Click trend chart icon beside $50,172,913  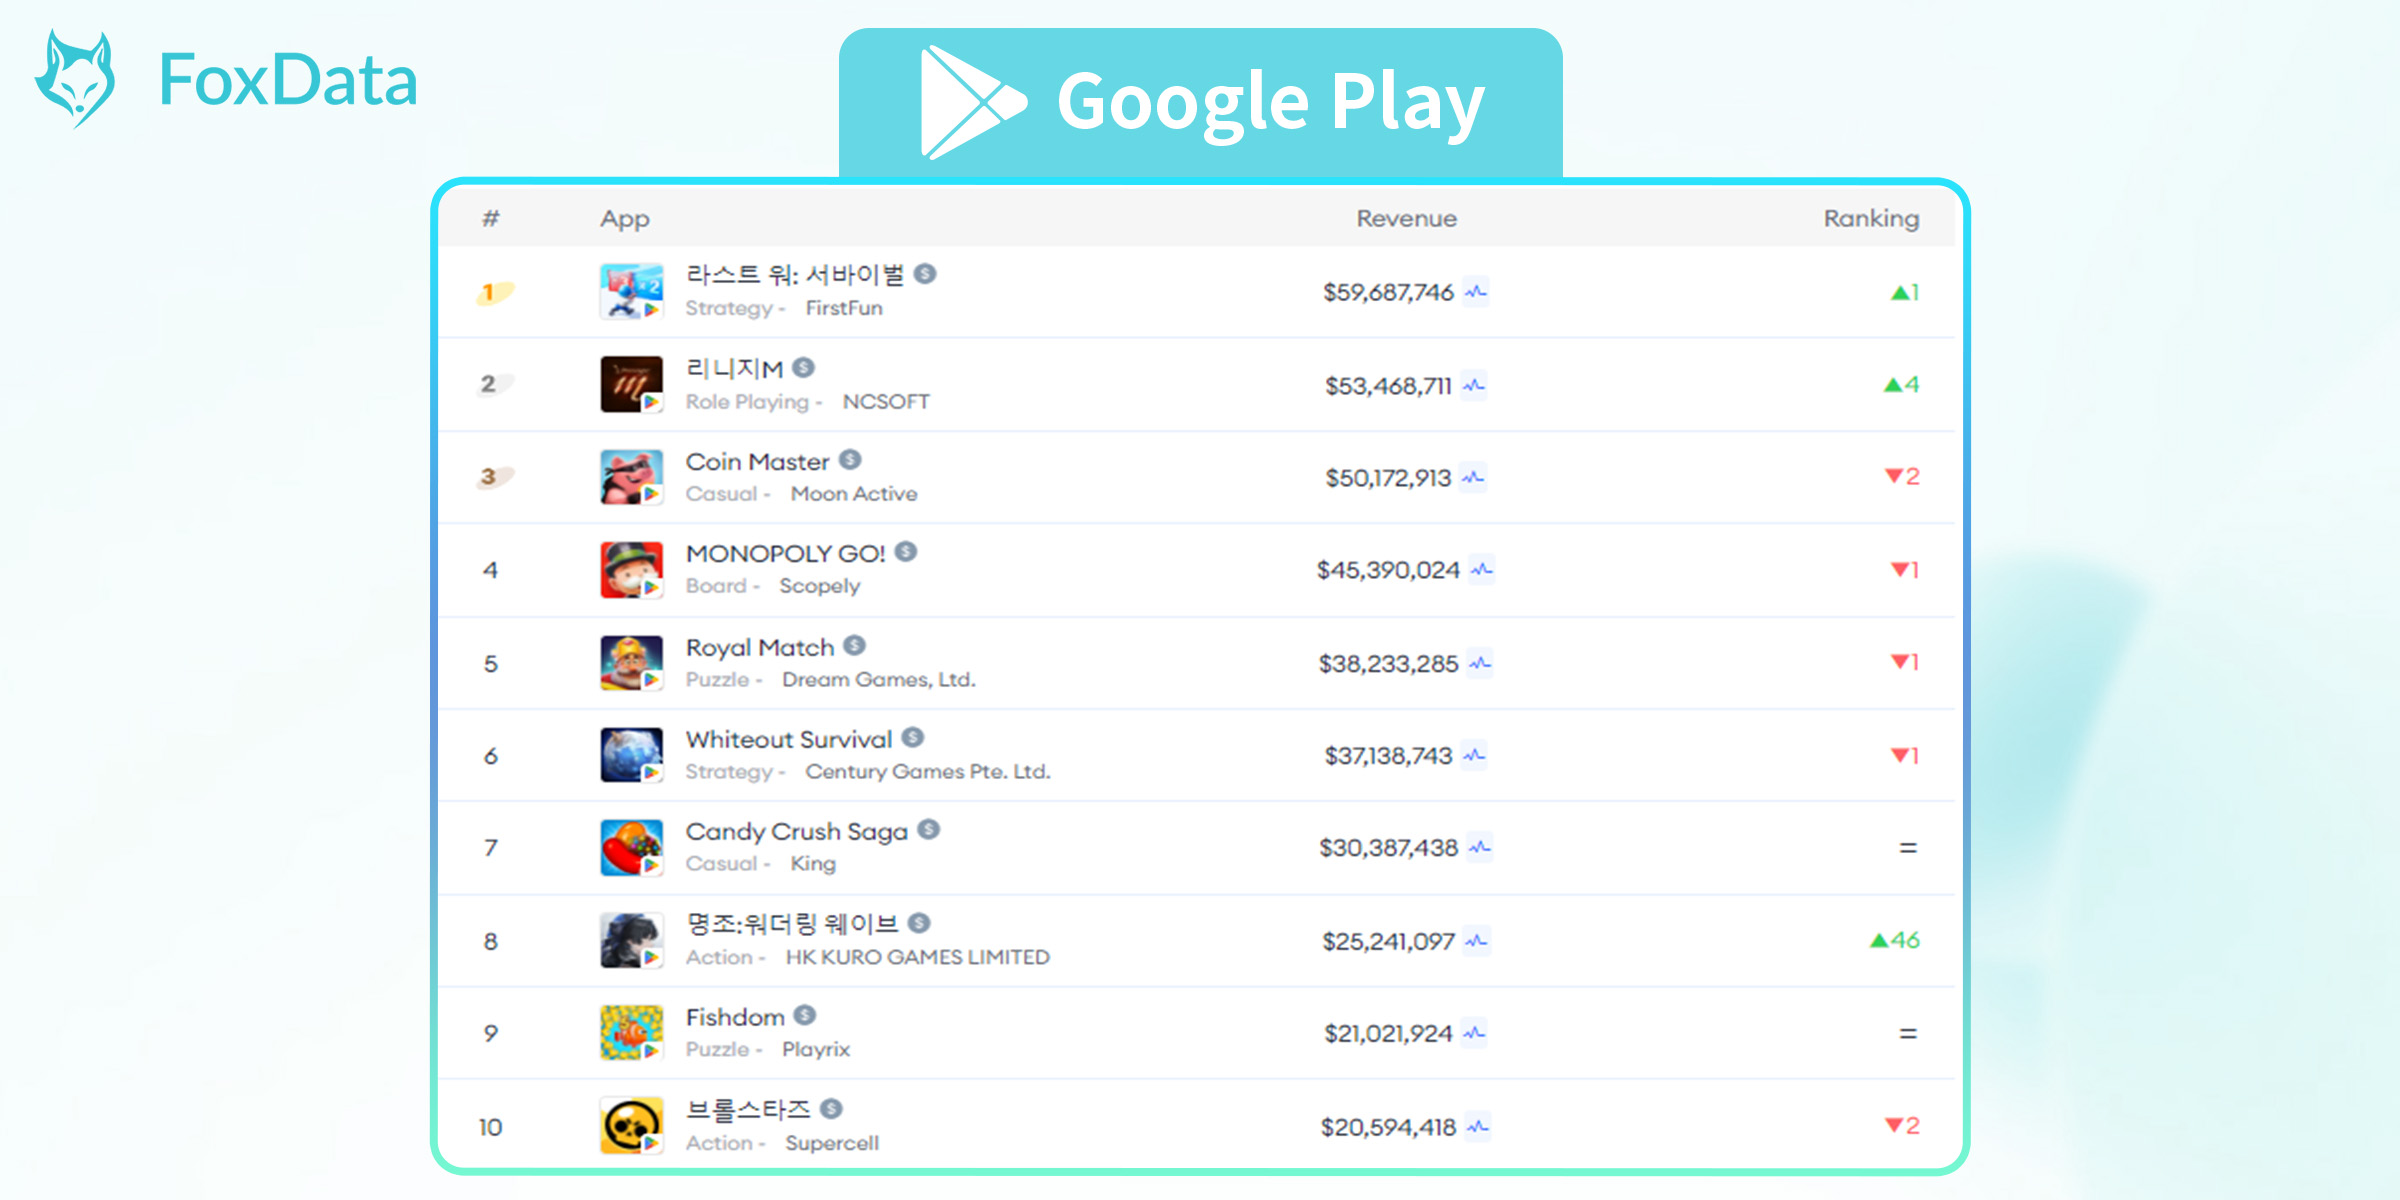[1473, 478]
